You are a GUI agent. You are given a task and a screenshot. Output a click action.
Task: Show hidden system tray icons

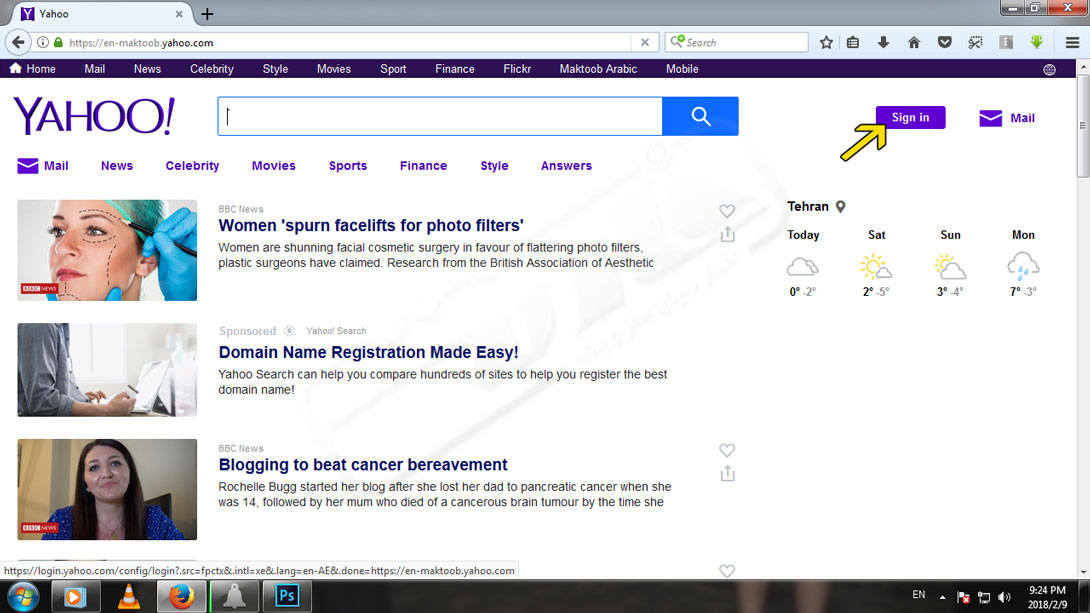pyautogui.click(x=942, y=597)
